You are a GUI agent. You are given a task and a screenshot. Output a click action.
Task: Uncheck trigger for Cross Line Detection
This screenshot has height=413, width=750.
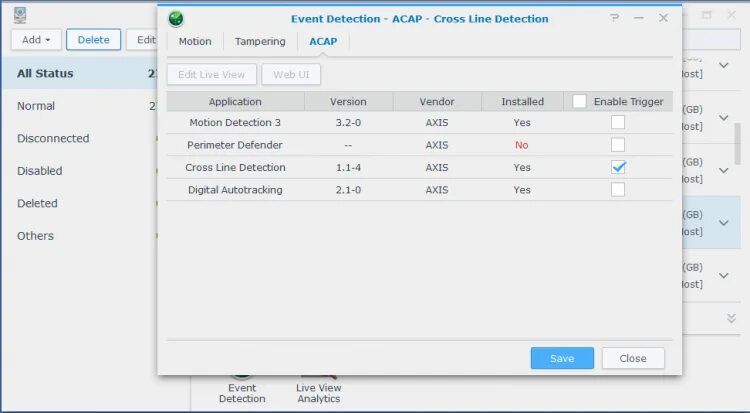point(618,167)
